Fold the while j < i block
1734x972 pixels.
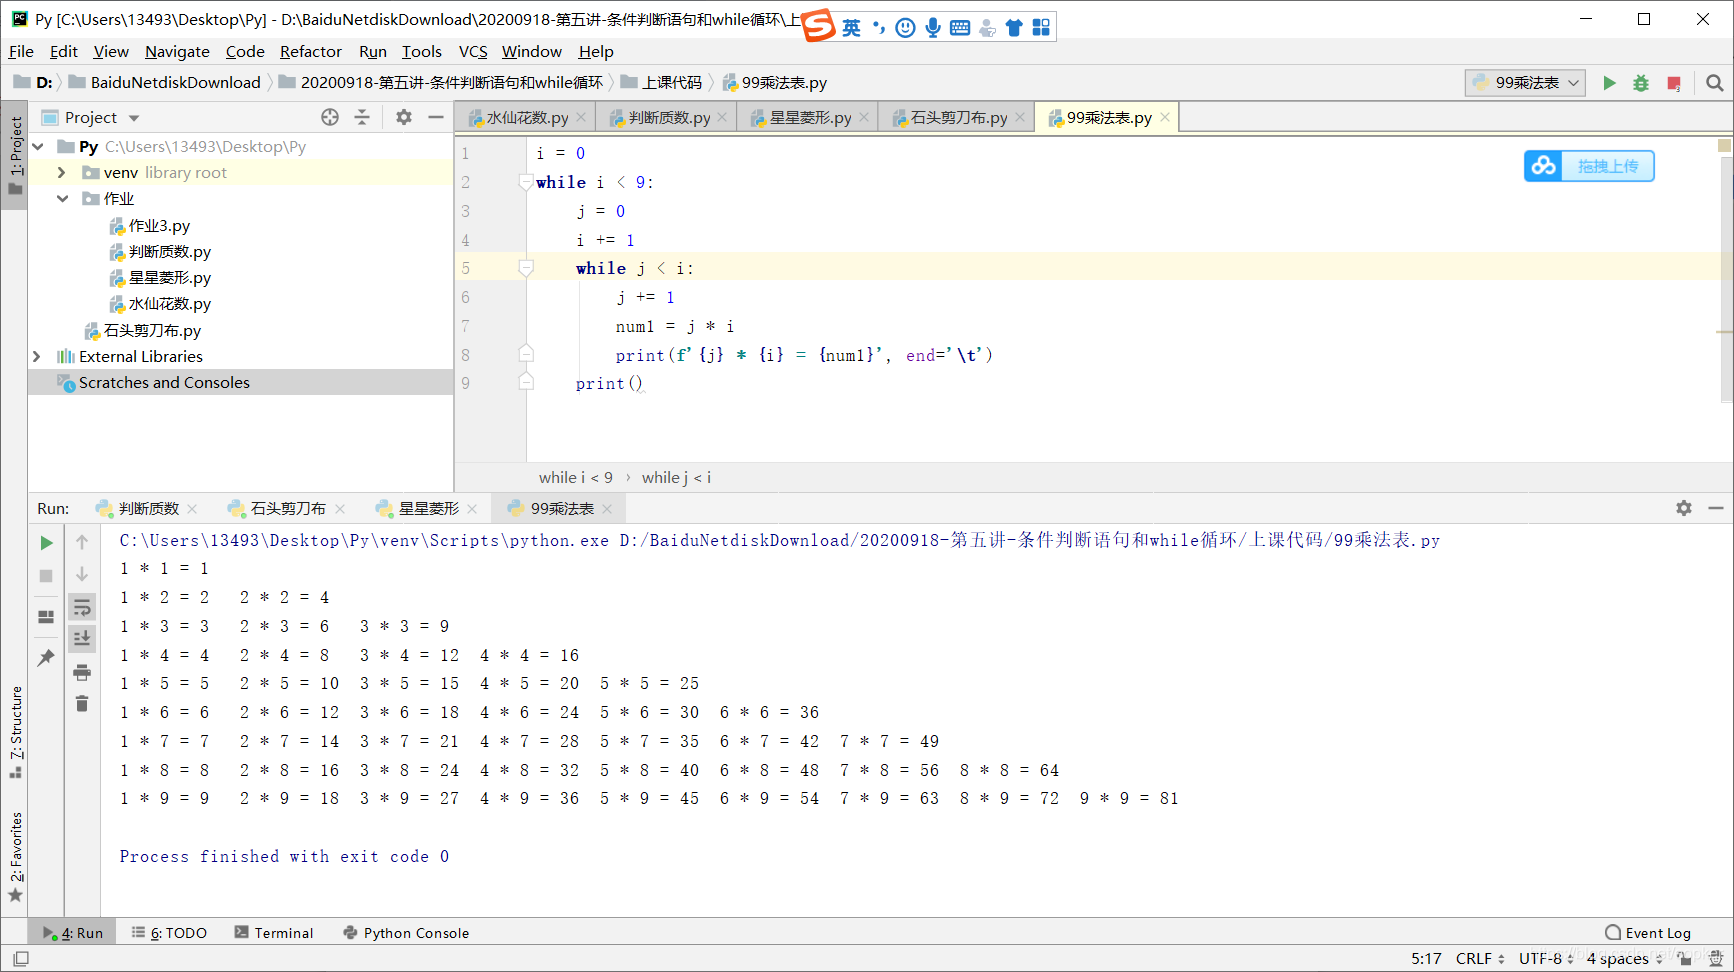tap(526, 268)
